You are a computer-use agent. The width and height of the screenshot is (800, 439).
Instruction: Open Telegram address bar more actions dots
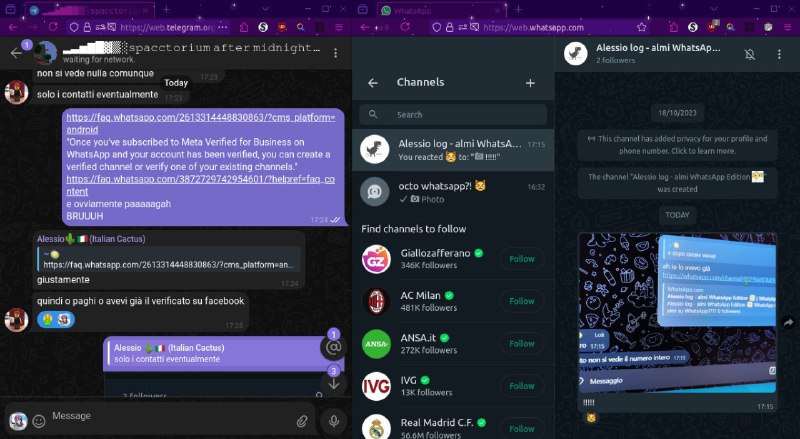222,27
